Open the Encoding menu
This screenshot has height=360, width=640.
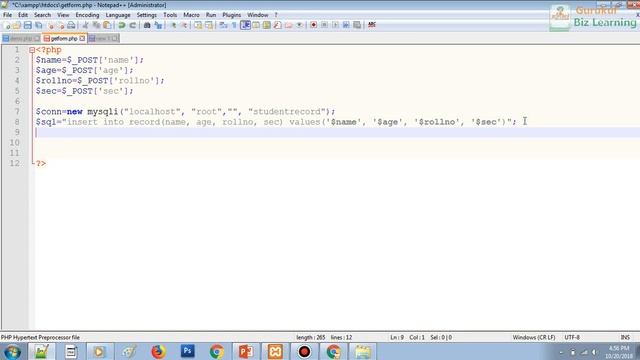click(x=87, y=15)
